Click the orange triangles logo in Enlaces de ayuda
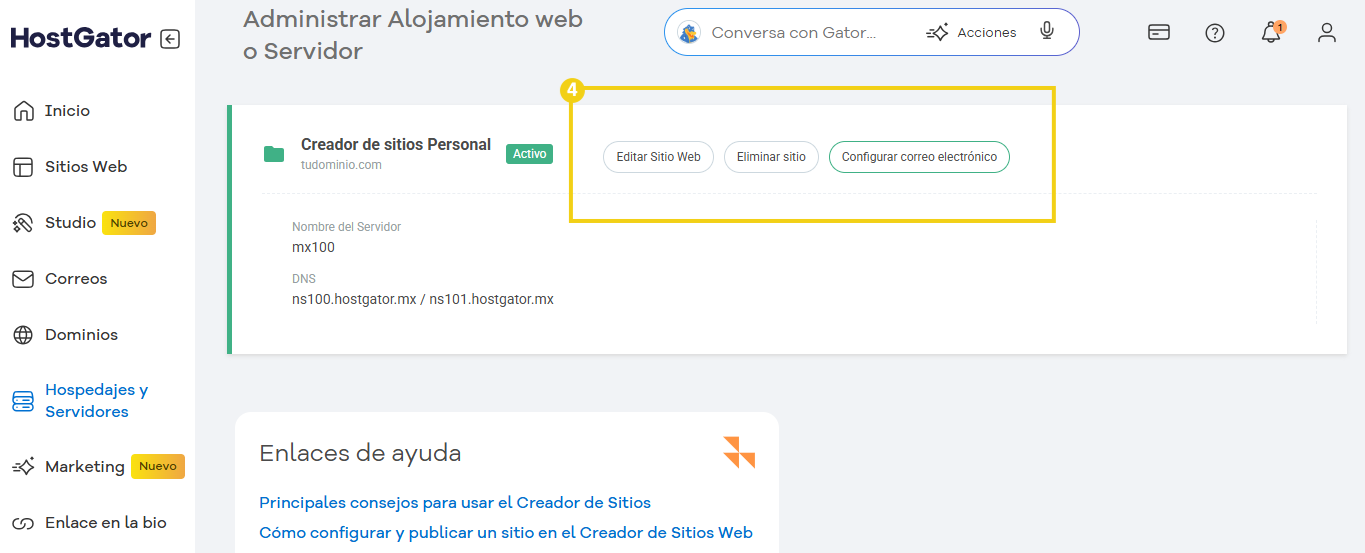The image size is (1365, 553). [739, 452]
